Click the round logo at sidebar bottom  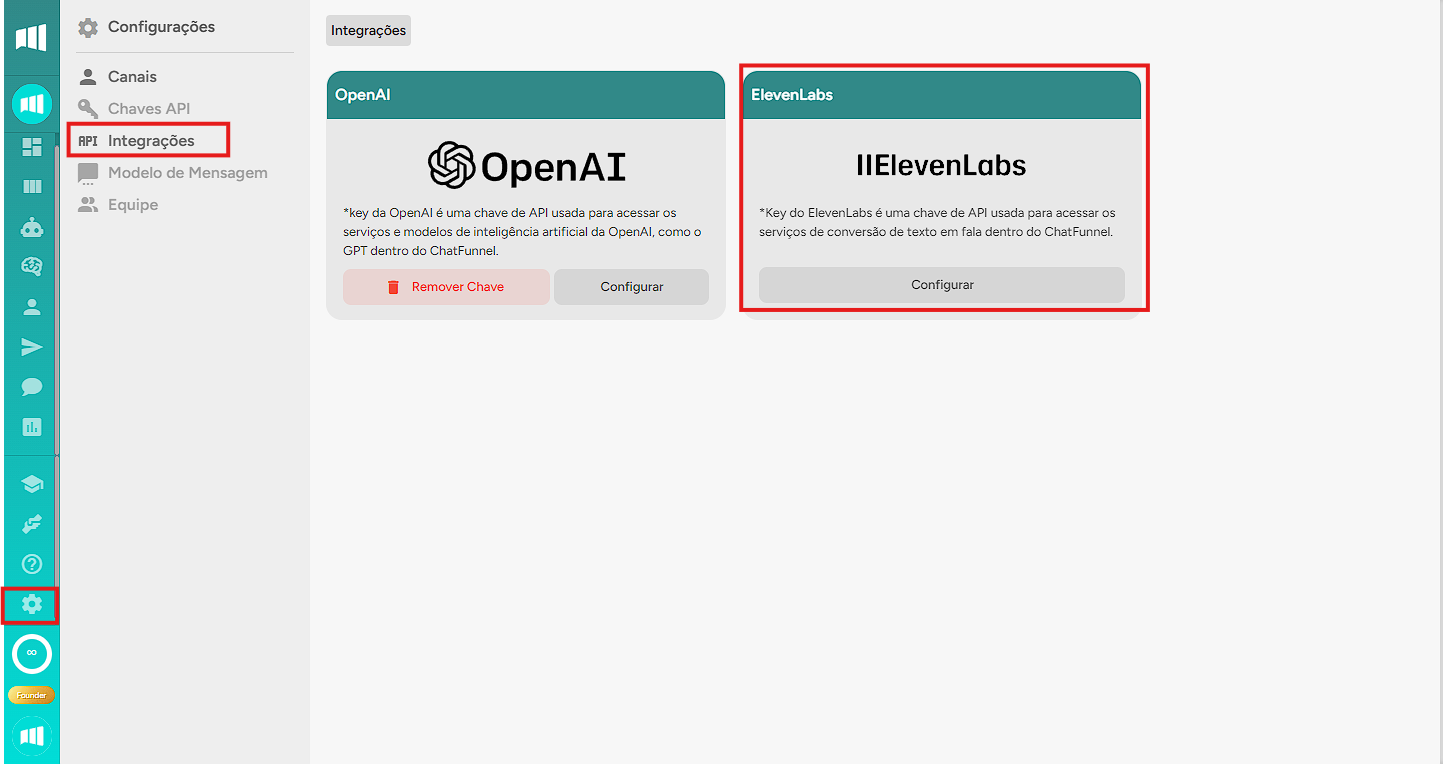pyautogui.click(x=32, y=736)
